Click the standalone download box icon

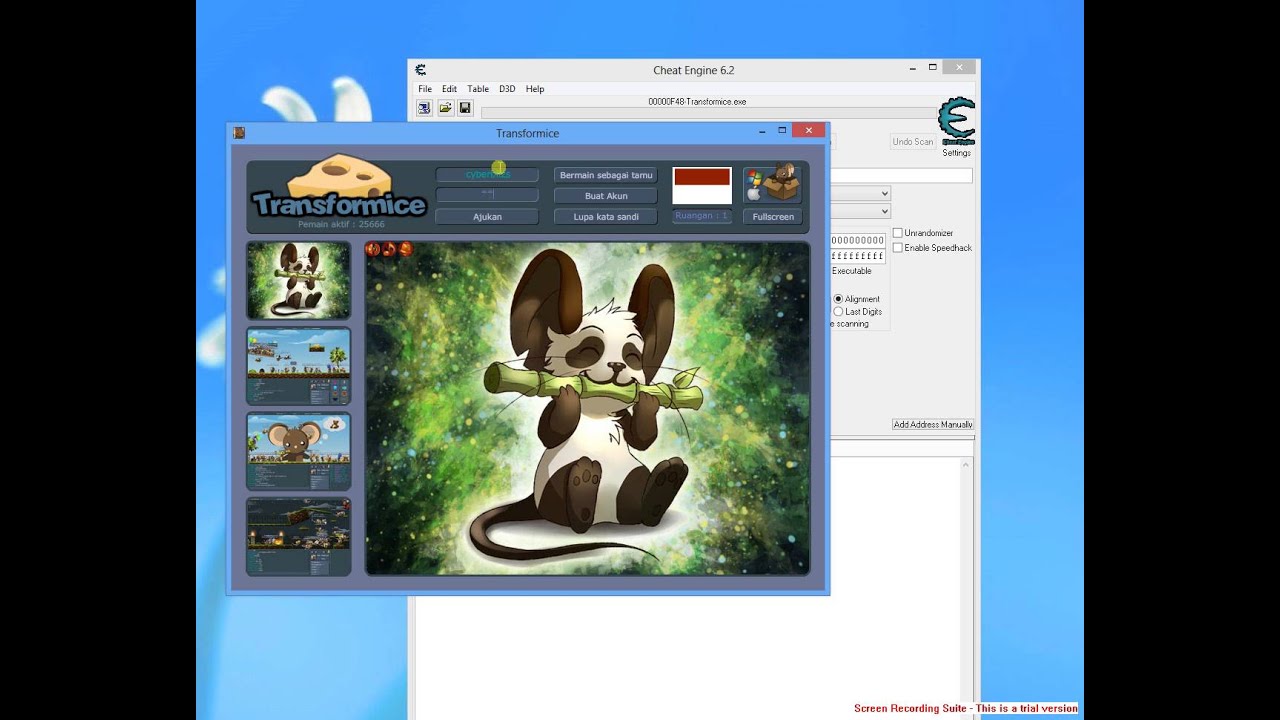(772, 184)
